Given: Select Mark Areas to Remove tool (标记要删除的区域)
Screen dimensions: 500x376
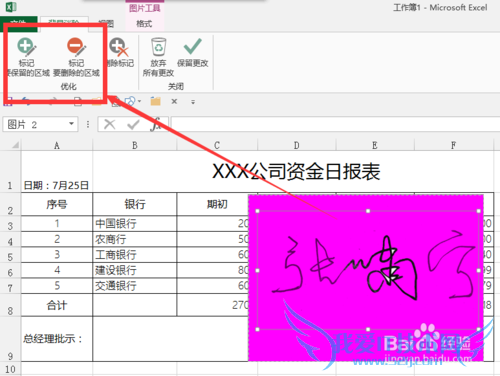Looking at the screenshot, I should (76, 57).
